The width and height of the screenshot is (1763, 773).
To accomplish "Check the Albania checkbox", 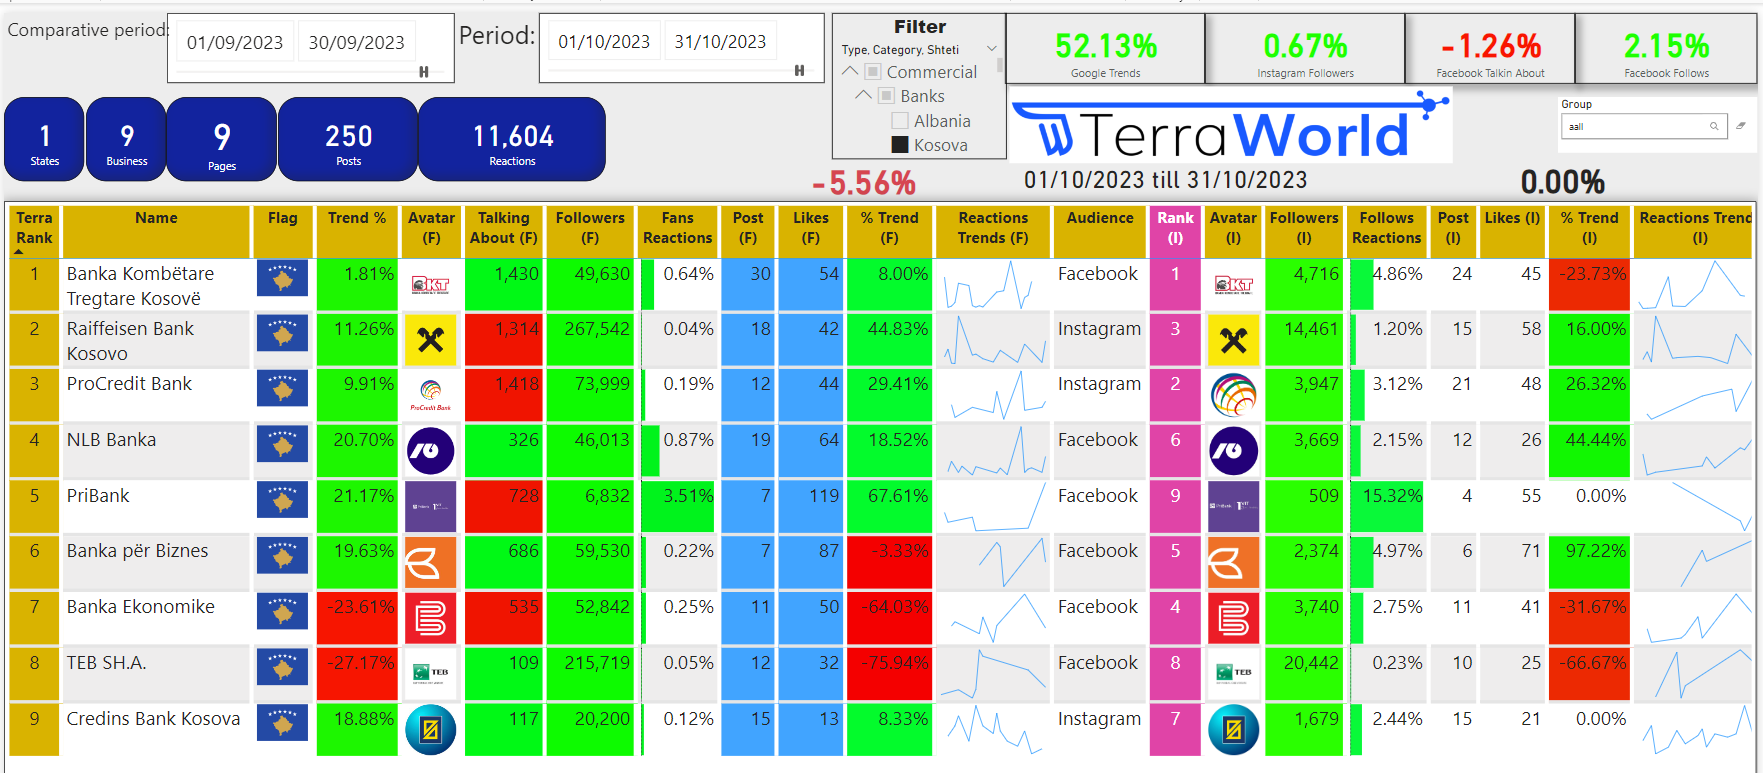I will click(900, 121).
